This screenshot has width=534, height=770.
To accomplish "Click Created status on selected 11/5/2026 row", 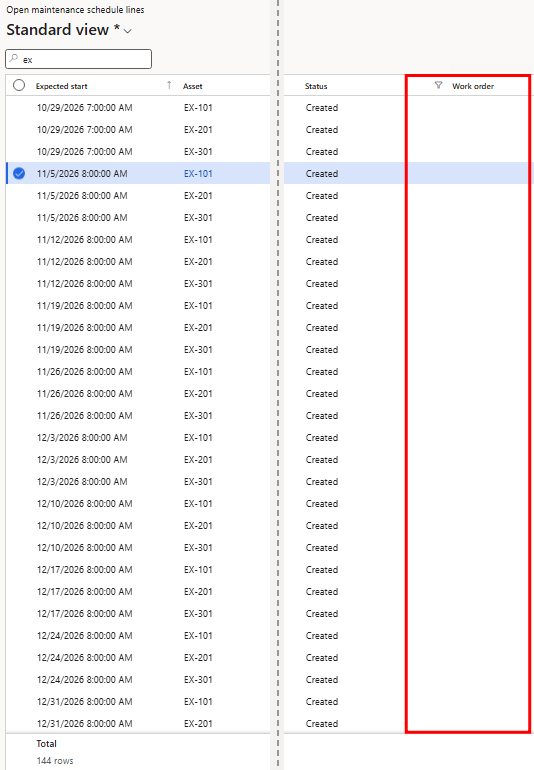I will (322, 173).
